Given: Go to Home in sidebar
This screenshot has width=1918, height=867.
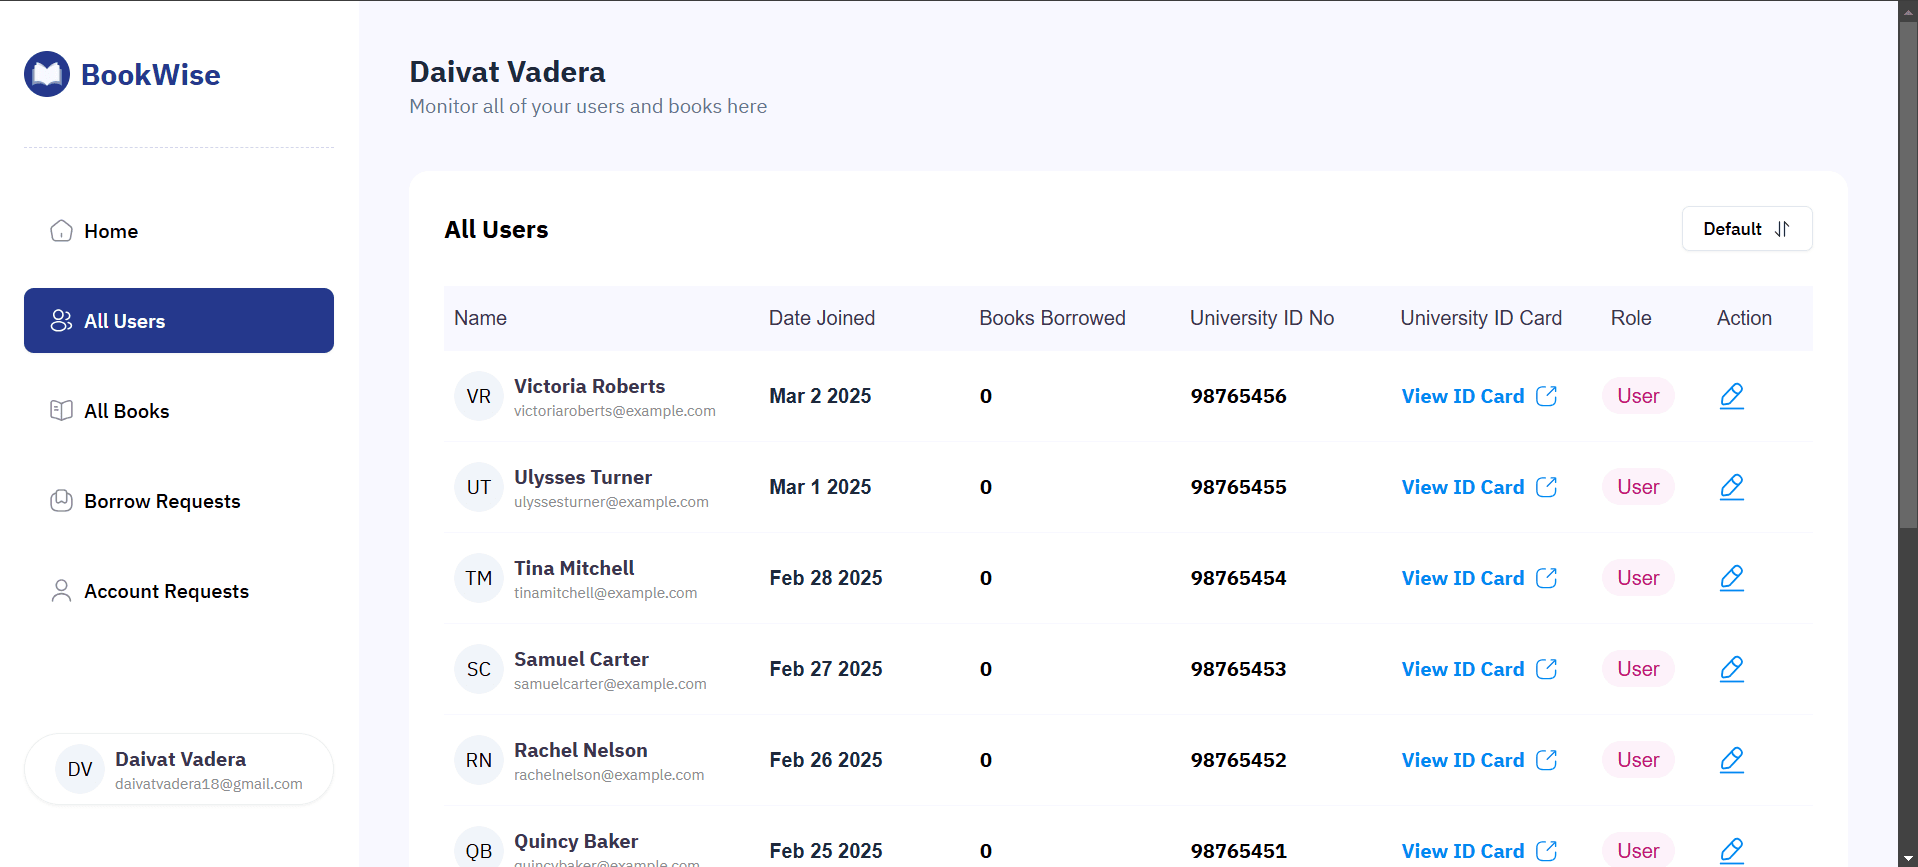Looking at the screenshot, I should click(111, 231).
